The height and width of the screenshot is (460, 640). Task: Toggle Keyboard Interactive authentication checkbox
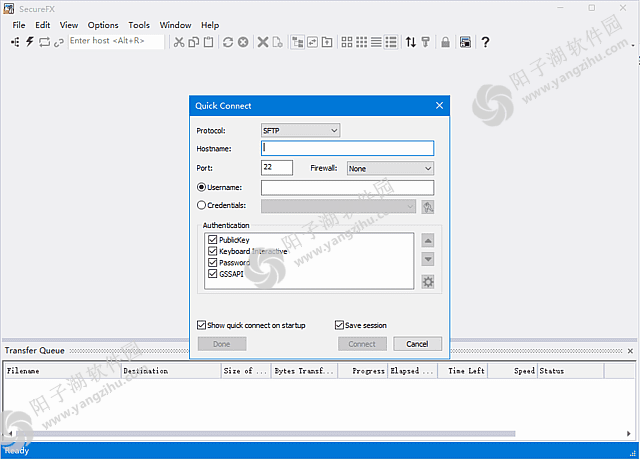click(212, 251)
